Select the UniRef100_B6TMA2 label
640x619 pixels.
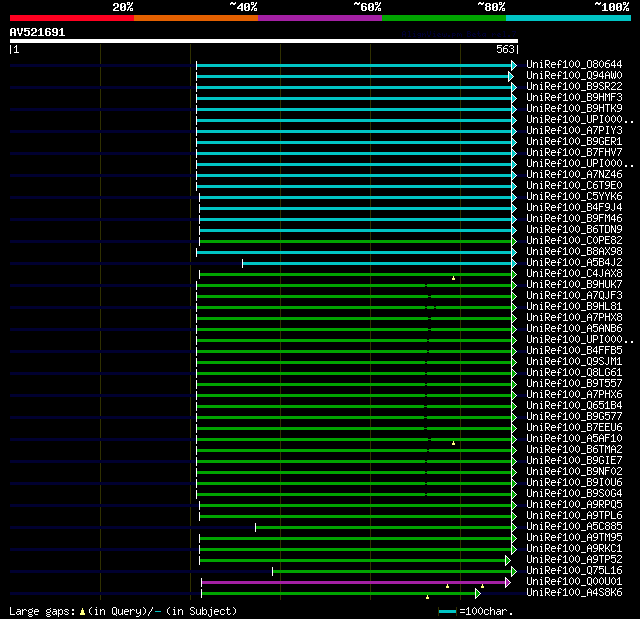pyautogui.click(x=574, y=450)
